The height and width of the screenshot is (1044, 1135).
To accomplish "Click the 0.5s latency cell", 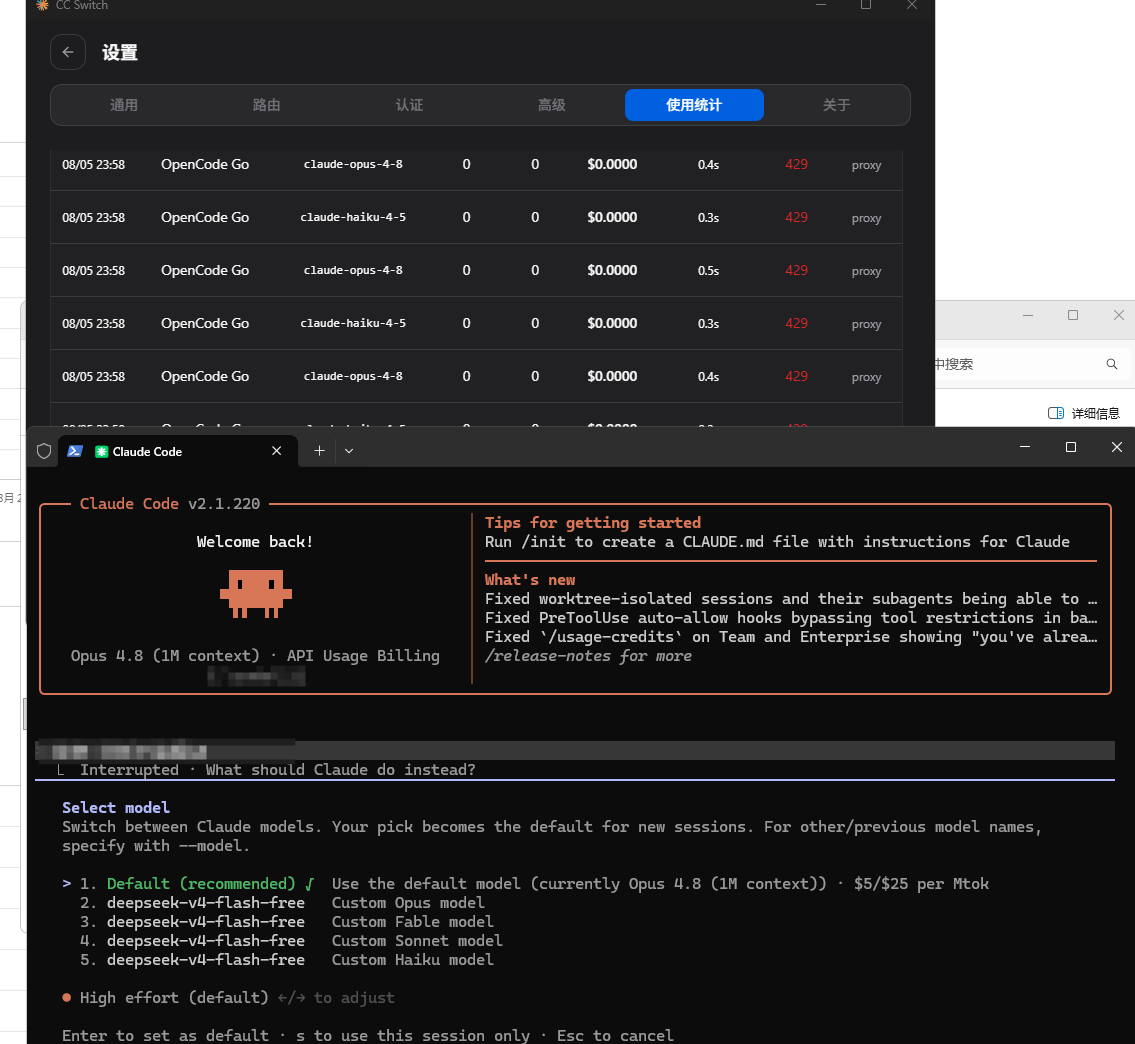I will (709, 271).
